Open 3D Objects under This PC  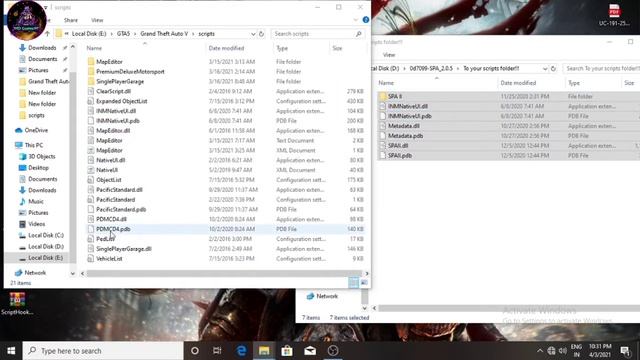[x=41, y=156]
